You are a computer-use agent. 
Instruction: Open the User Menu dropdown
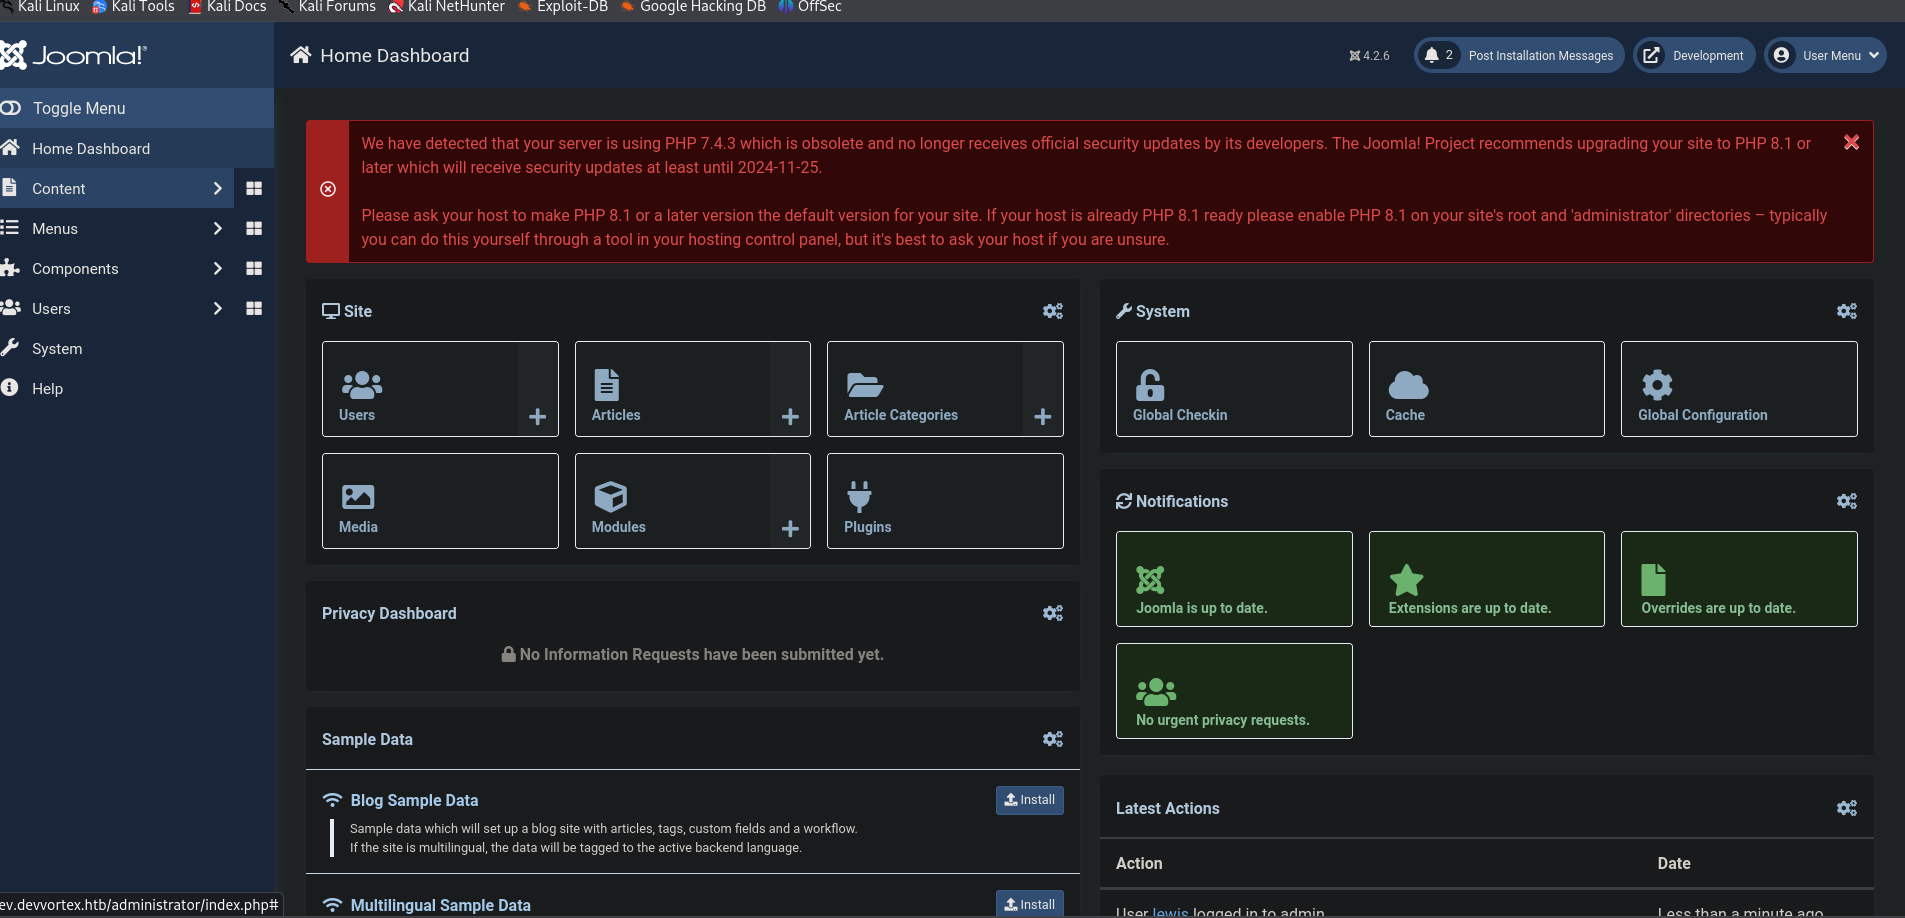pyautogui.click(x=1825, y=56)
